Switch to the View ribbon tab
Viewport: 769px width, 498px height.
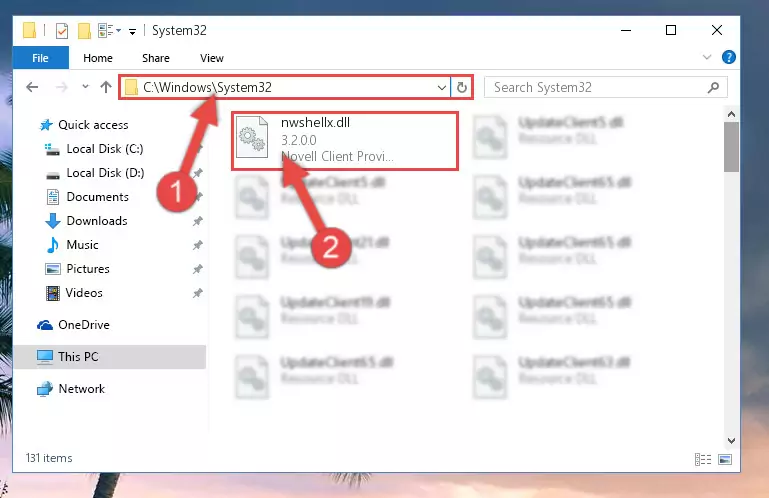(x=211, y=58)
